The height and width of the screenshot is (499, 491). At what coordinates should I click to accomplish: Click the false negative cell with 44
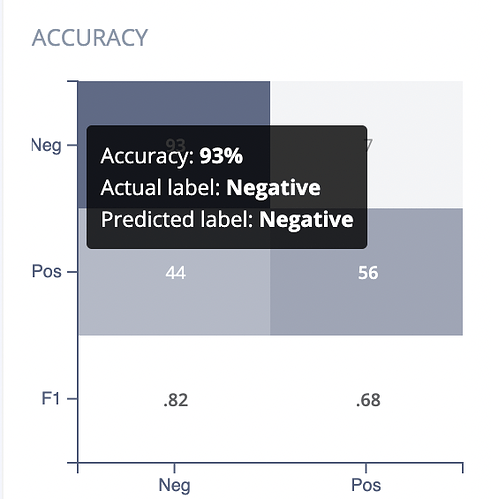(x=174, y=272)
